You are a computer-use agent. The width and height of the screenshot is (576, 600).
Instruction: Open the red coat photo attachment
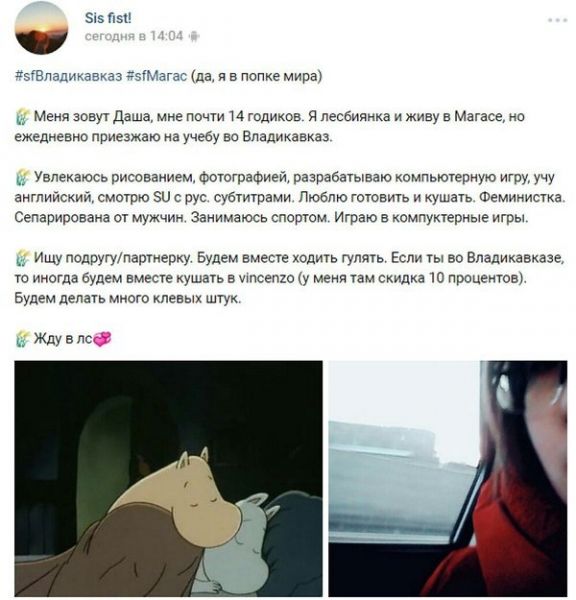coord(448,478)
